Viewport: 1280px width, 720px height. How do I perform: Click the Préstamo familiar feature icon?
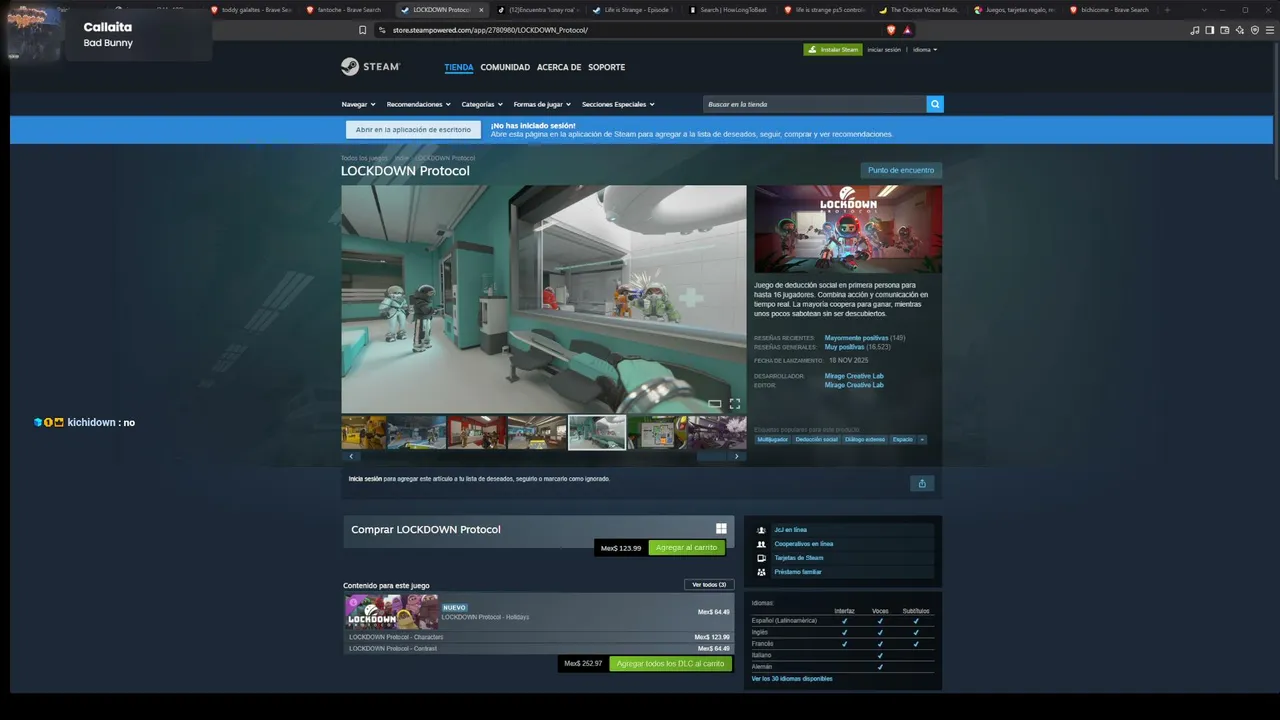762,572
